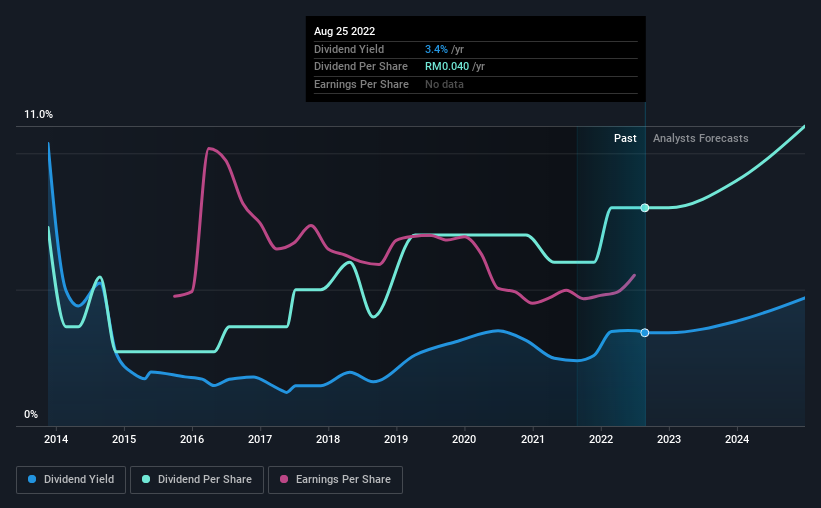
Task: Toggle the Dividend Per Share legend item
Action: pos(197,480)
